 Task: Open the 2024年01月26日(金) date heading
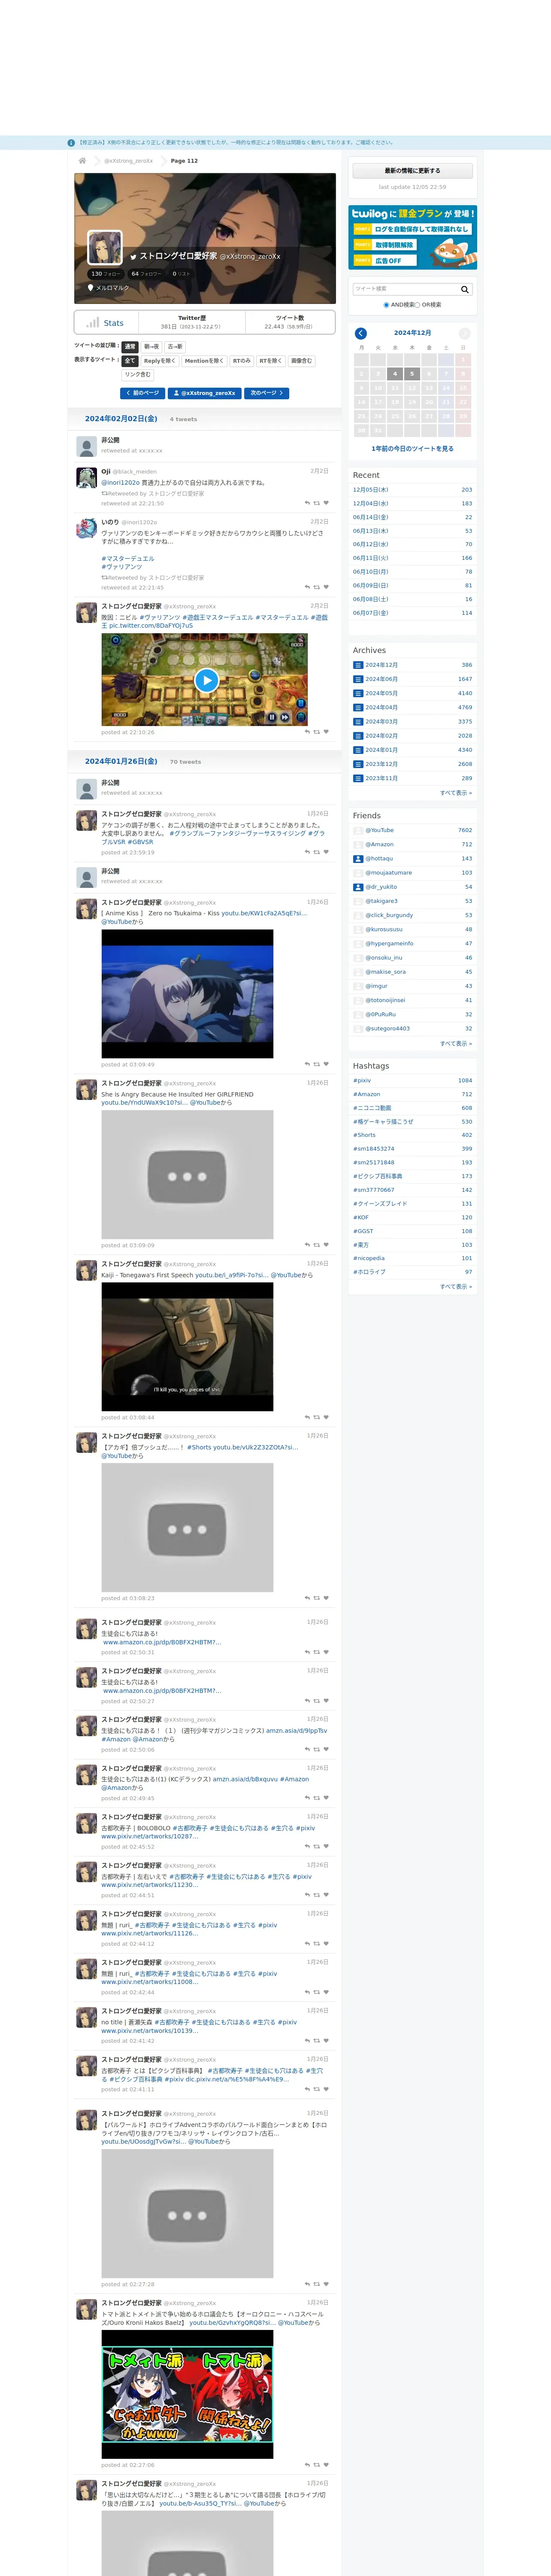pos(121,762)
